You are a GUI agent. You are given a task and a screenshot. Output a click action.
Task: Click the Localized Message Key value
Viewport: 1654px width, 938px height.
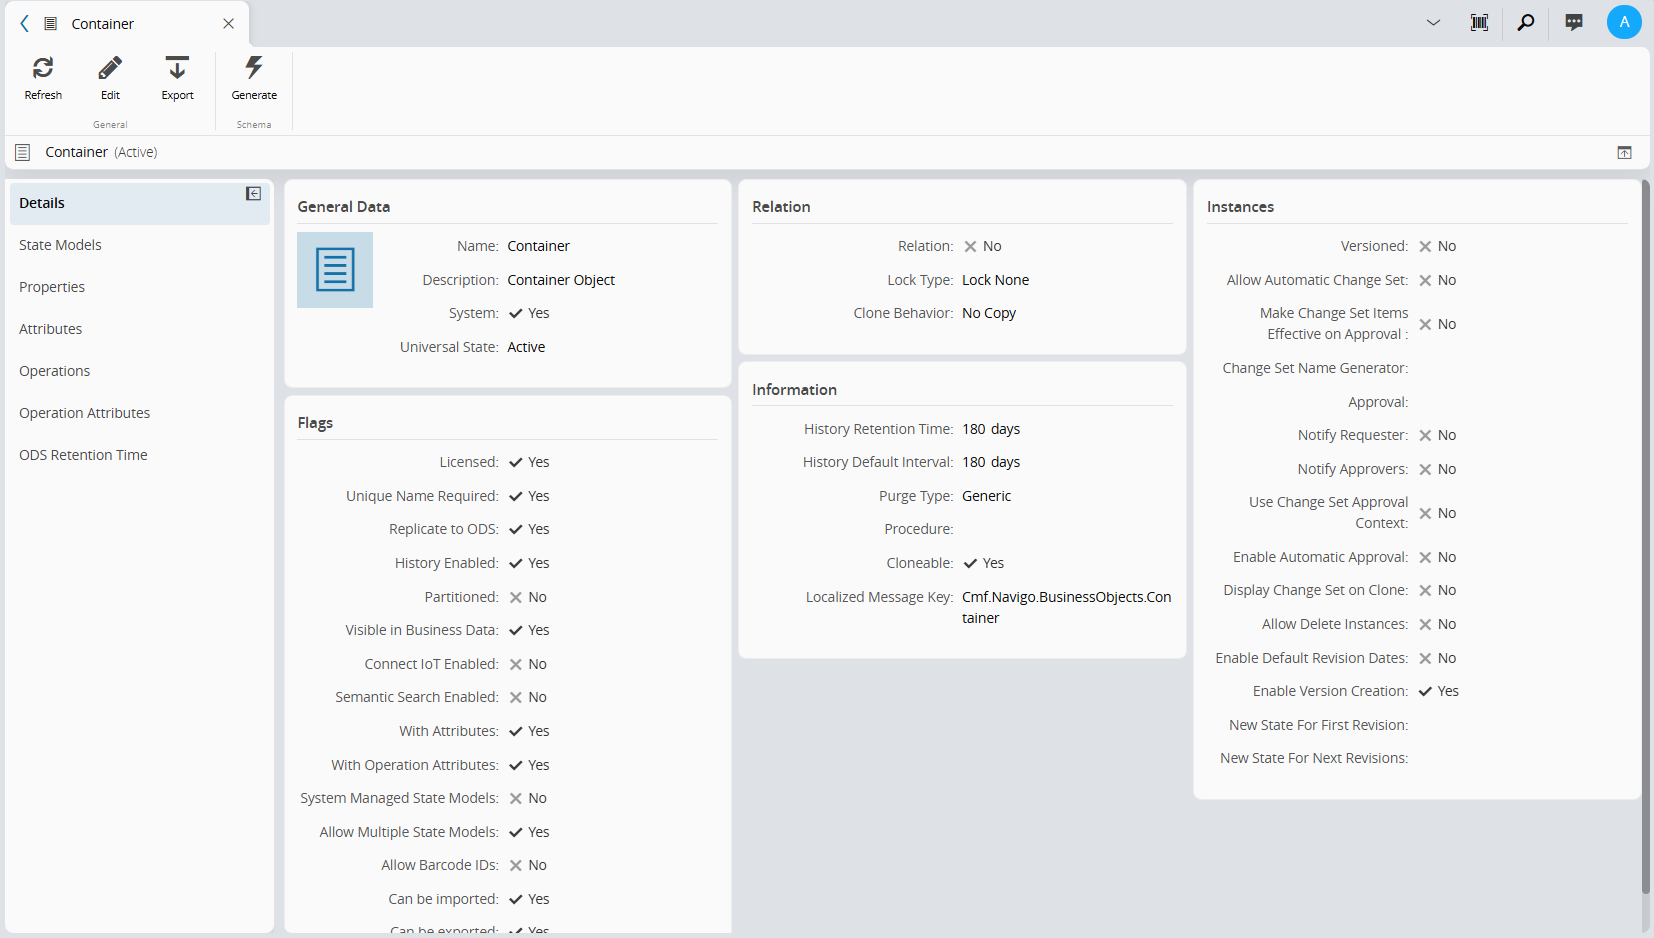point(1067,607)
